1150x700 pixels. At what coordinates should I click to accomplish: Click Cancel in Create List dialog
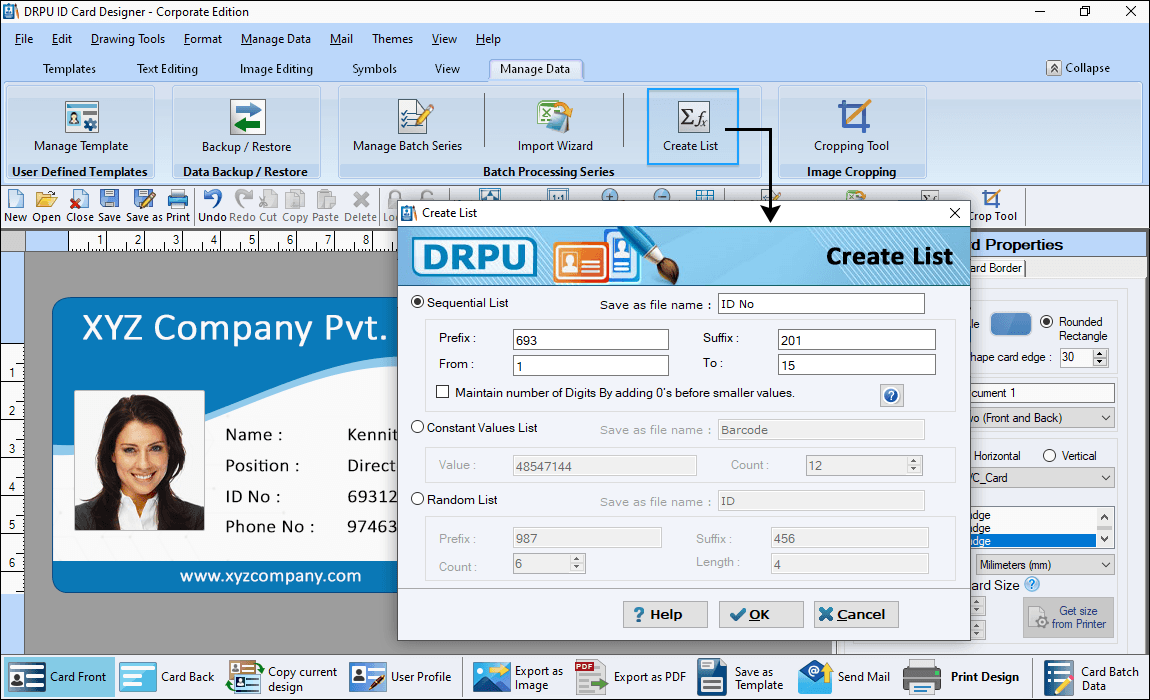tap(856, 614)
